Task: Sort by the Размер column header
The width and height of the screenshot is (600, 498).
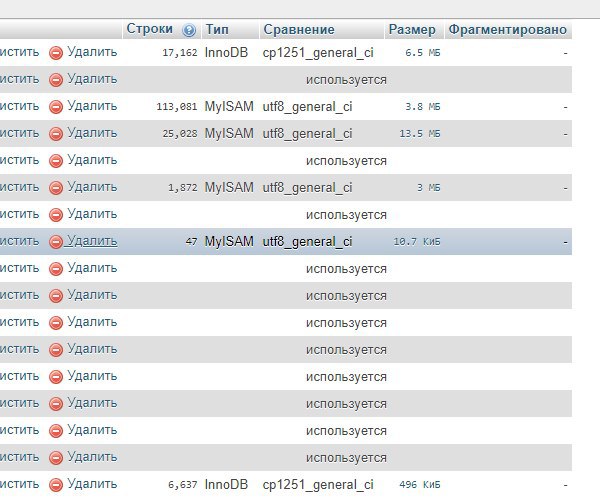Action: click(x=412, y=29)
